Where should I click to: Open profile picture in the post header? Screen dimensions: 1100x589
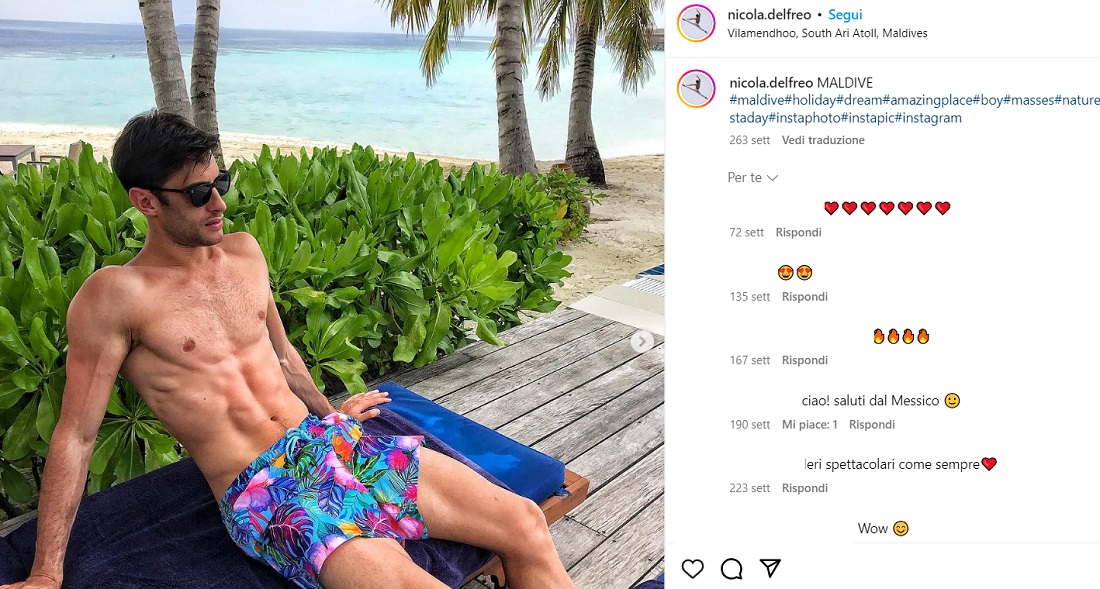696,24
